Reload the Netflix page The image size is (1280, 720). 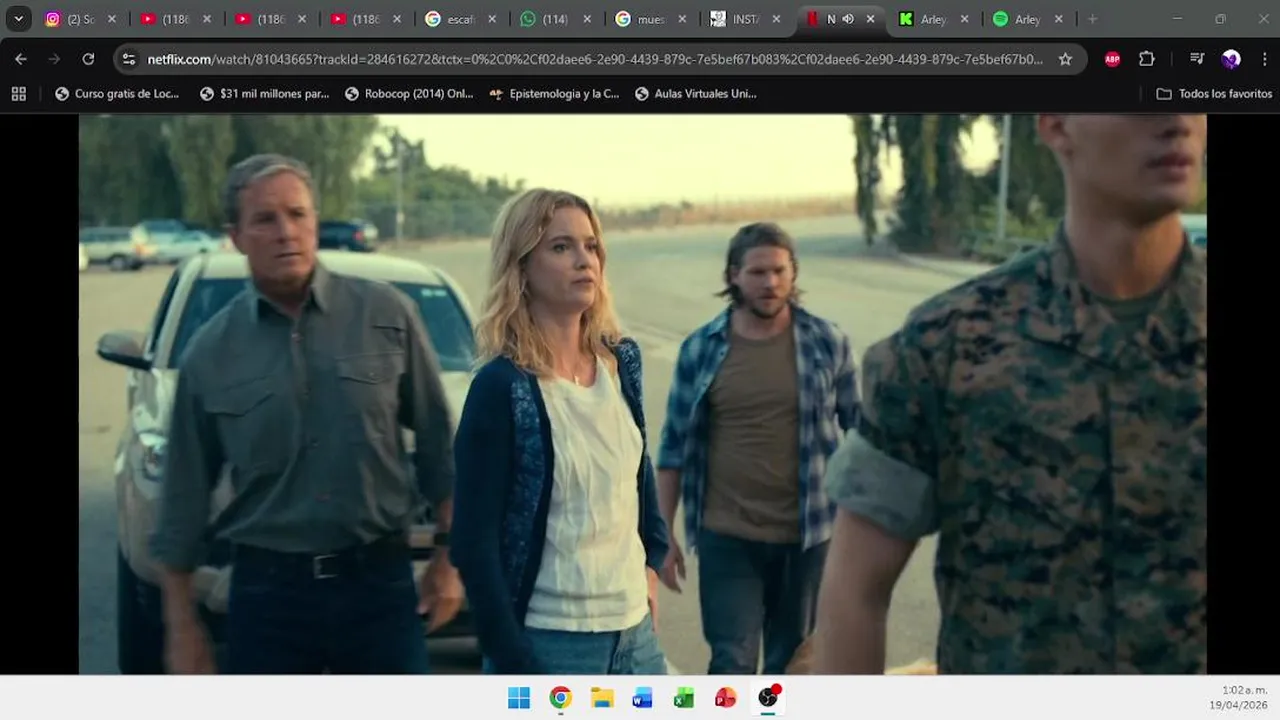click(x=88, y=59)
